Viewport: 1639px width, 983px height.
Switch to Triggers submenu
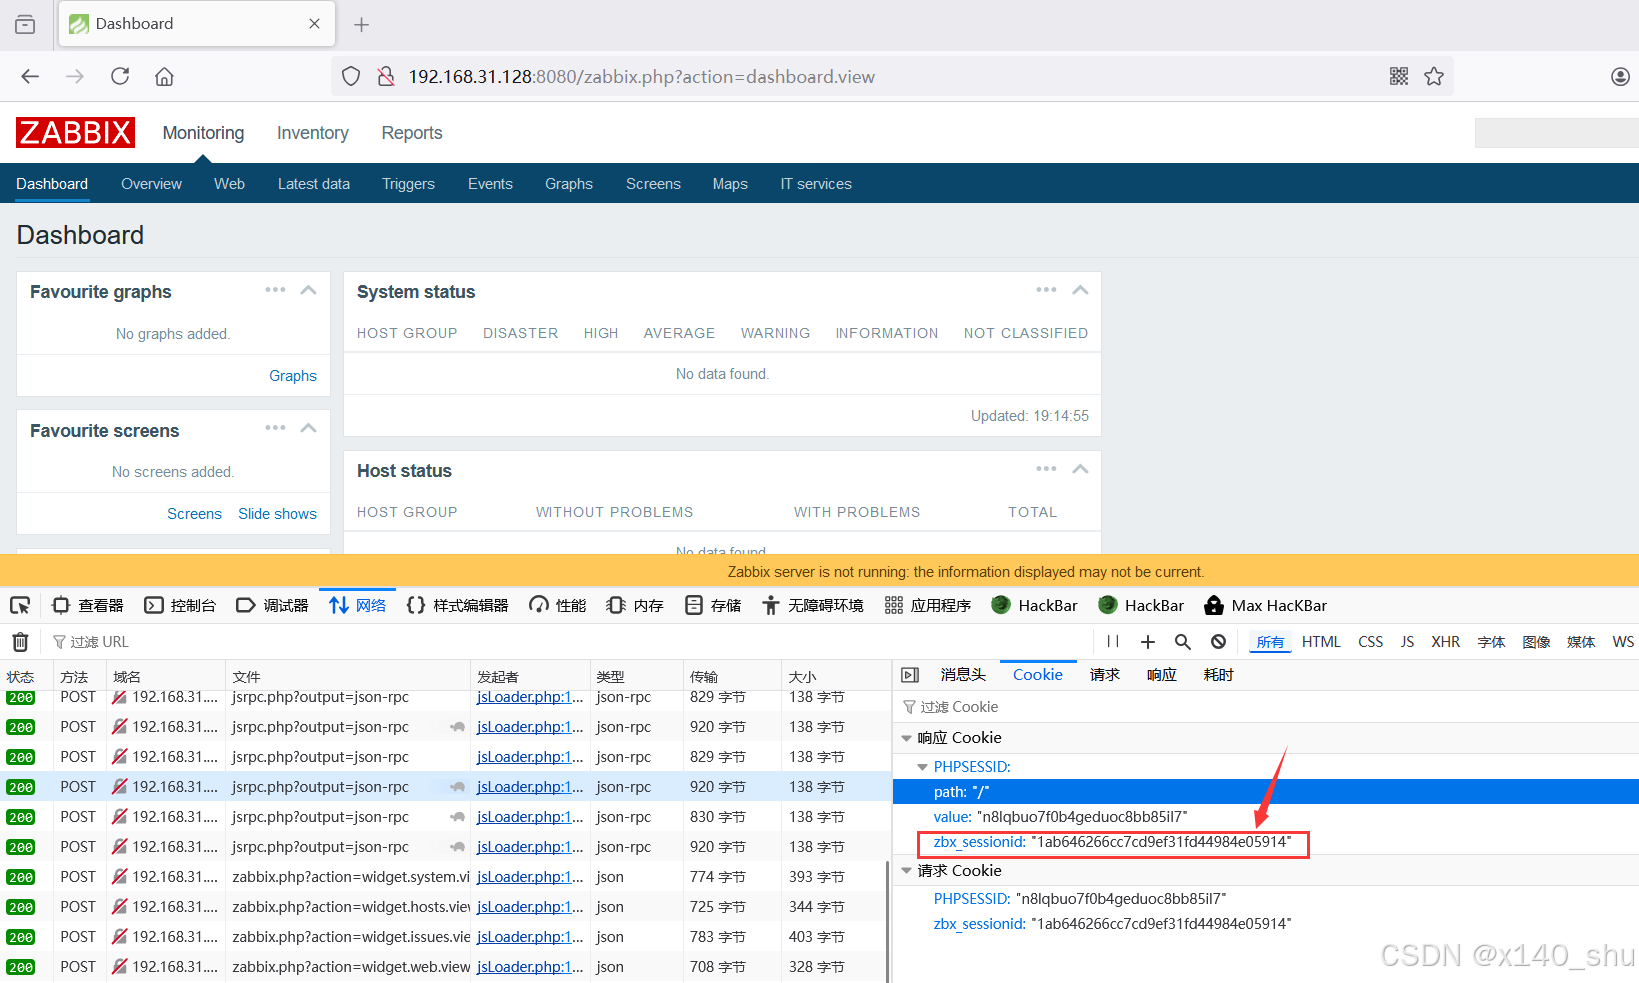pyautogui.click(x=408, y=184)
